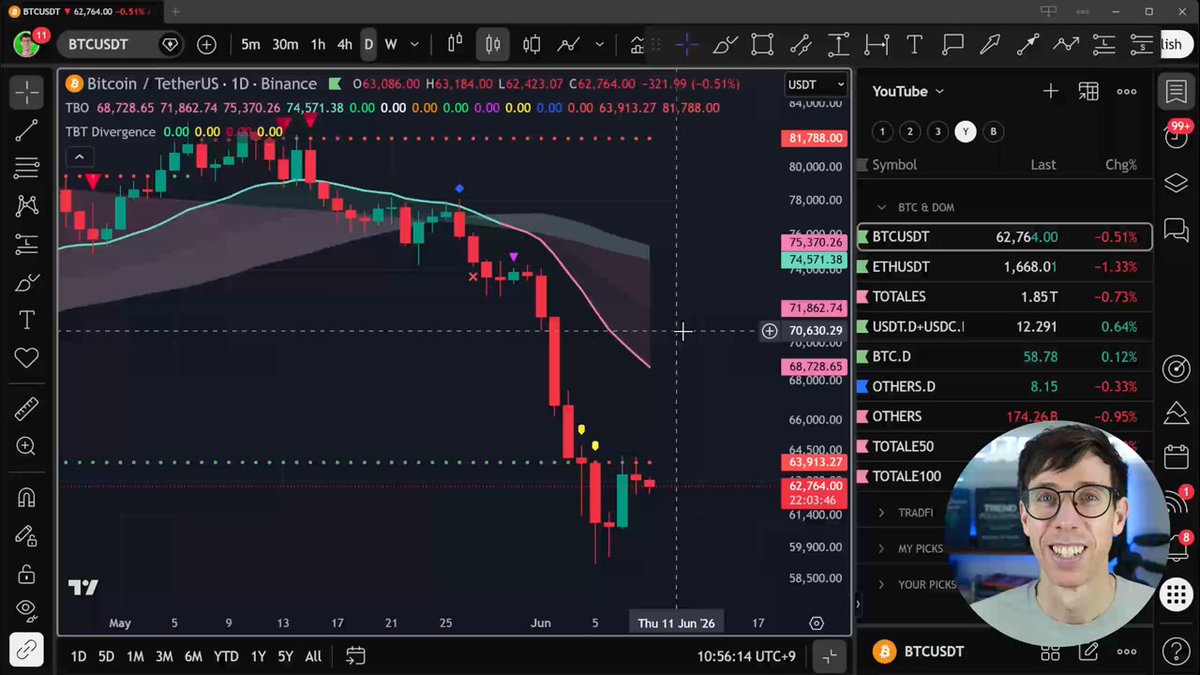Select the Text tool in left toolbar
The height and width of the screenshot is (675, 1200).
(x=27, y=320)
